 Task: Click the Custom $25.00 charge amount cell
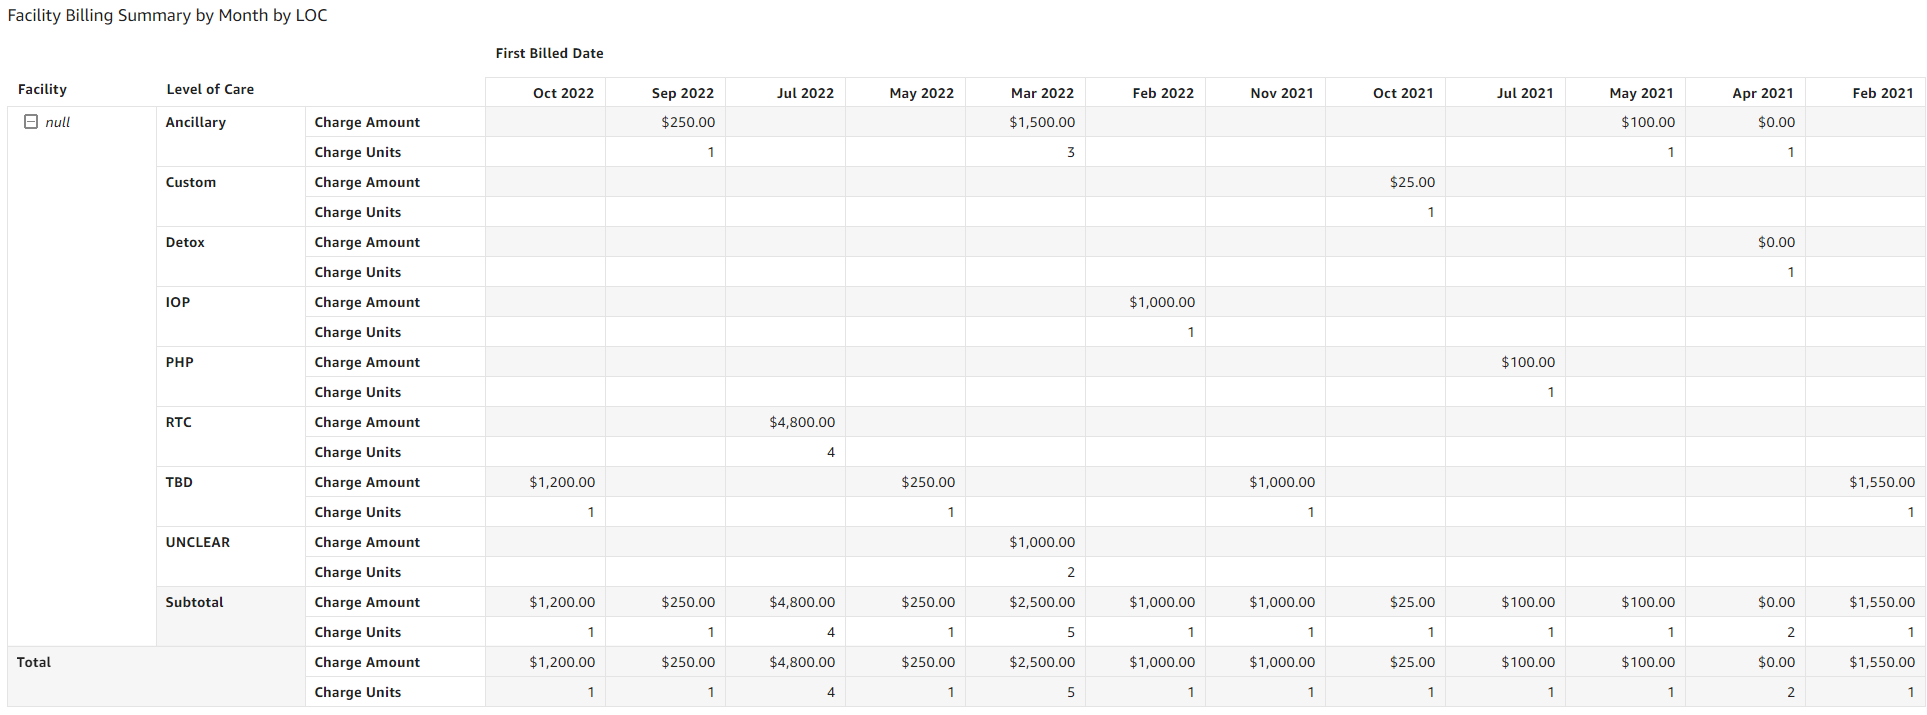click(1412, 182)
